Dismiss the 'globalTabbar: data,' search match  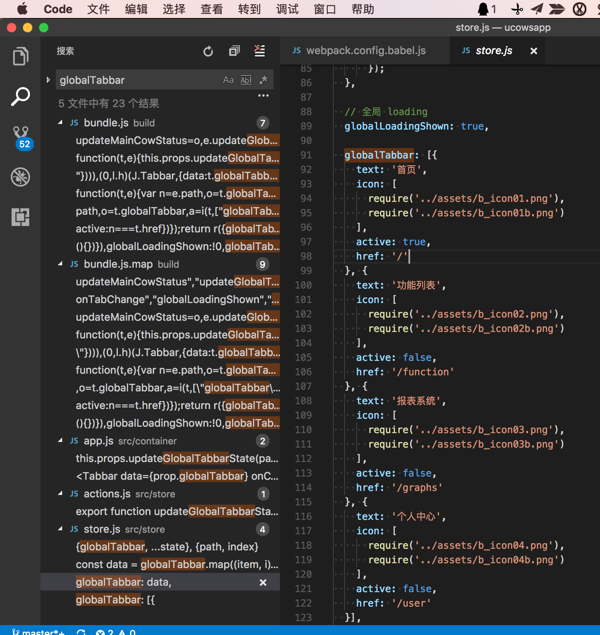tap(263, 582)
